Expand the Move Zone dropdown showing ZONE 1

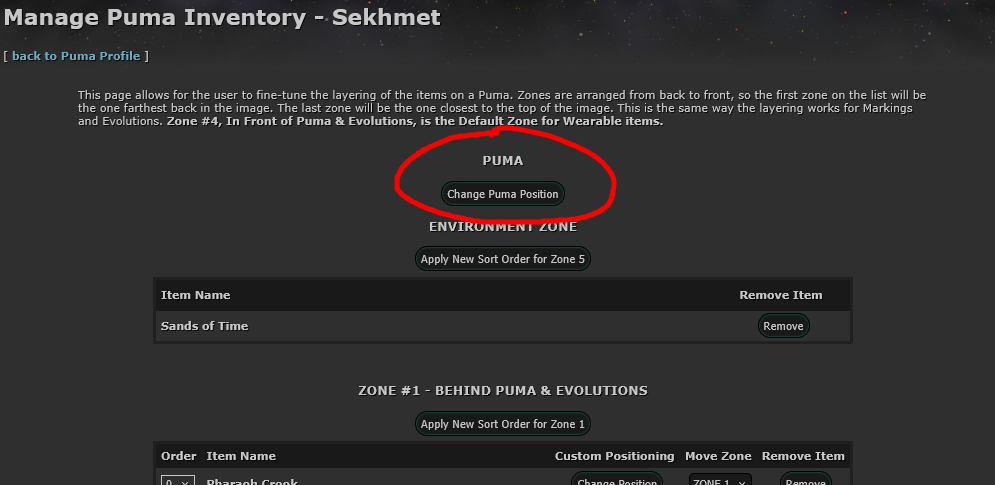pyautogui.click(x=719, y=481)
